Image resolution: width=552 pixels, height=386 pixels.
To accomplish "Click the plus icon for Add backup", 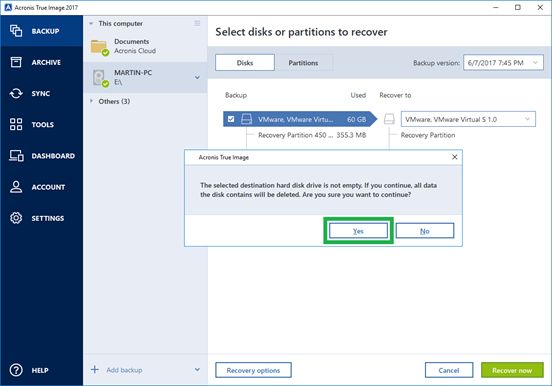I will click(95, 369).
